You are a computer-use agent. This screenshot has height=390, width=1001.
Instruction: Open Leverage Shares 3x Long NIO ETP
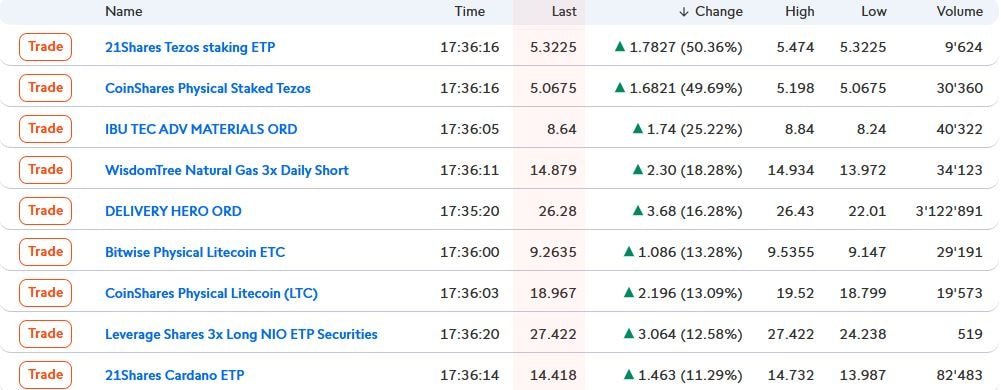point(241,334)
